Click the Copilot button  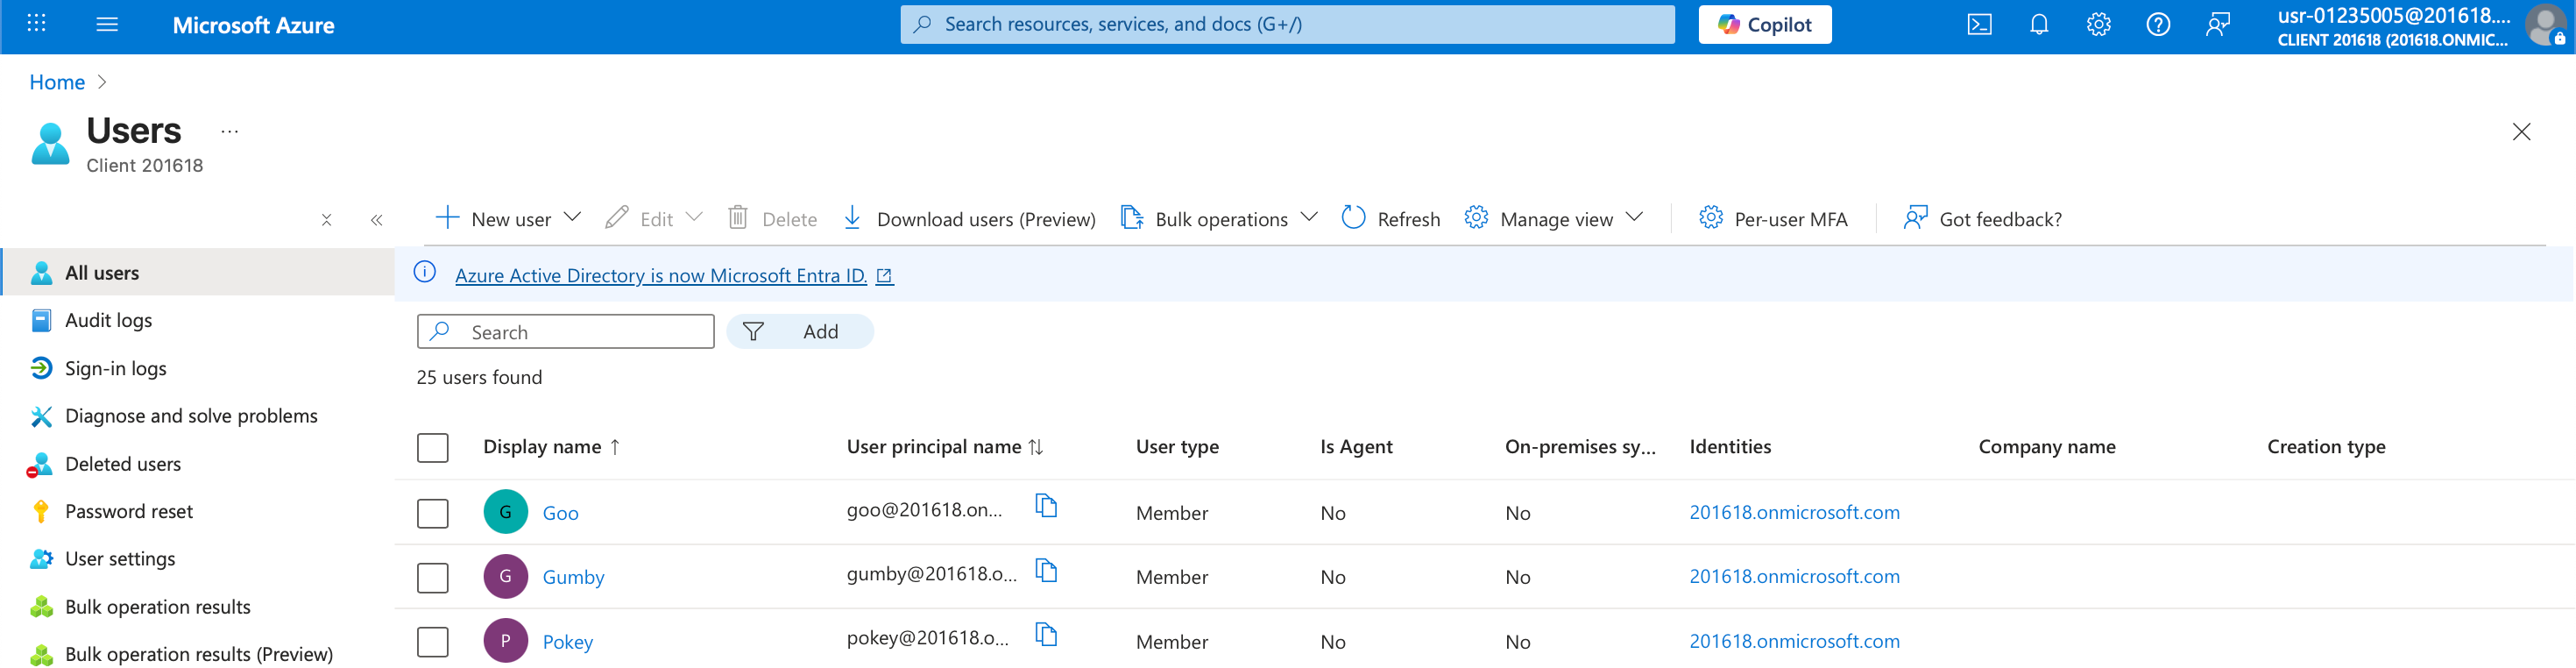click(1764, 25)
